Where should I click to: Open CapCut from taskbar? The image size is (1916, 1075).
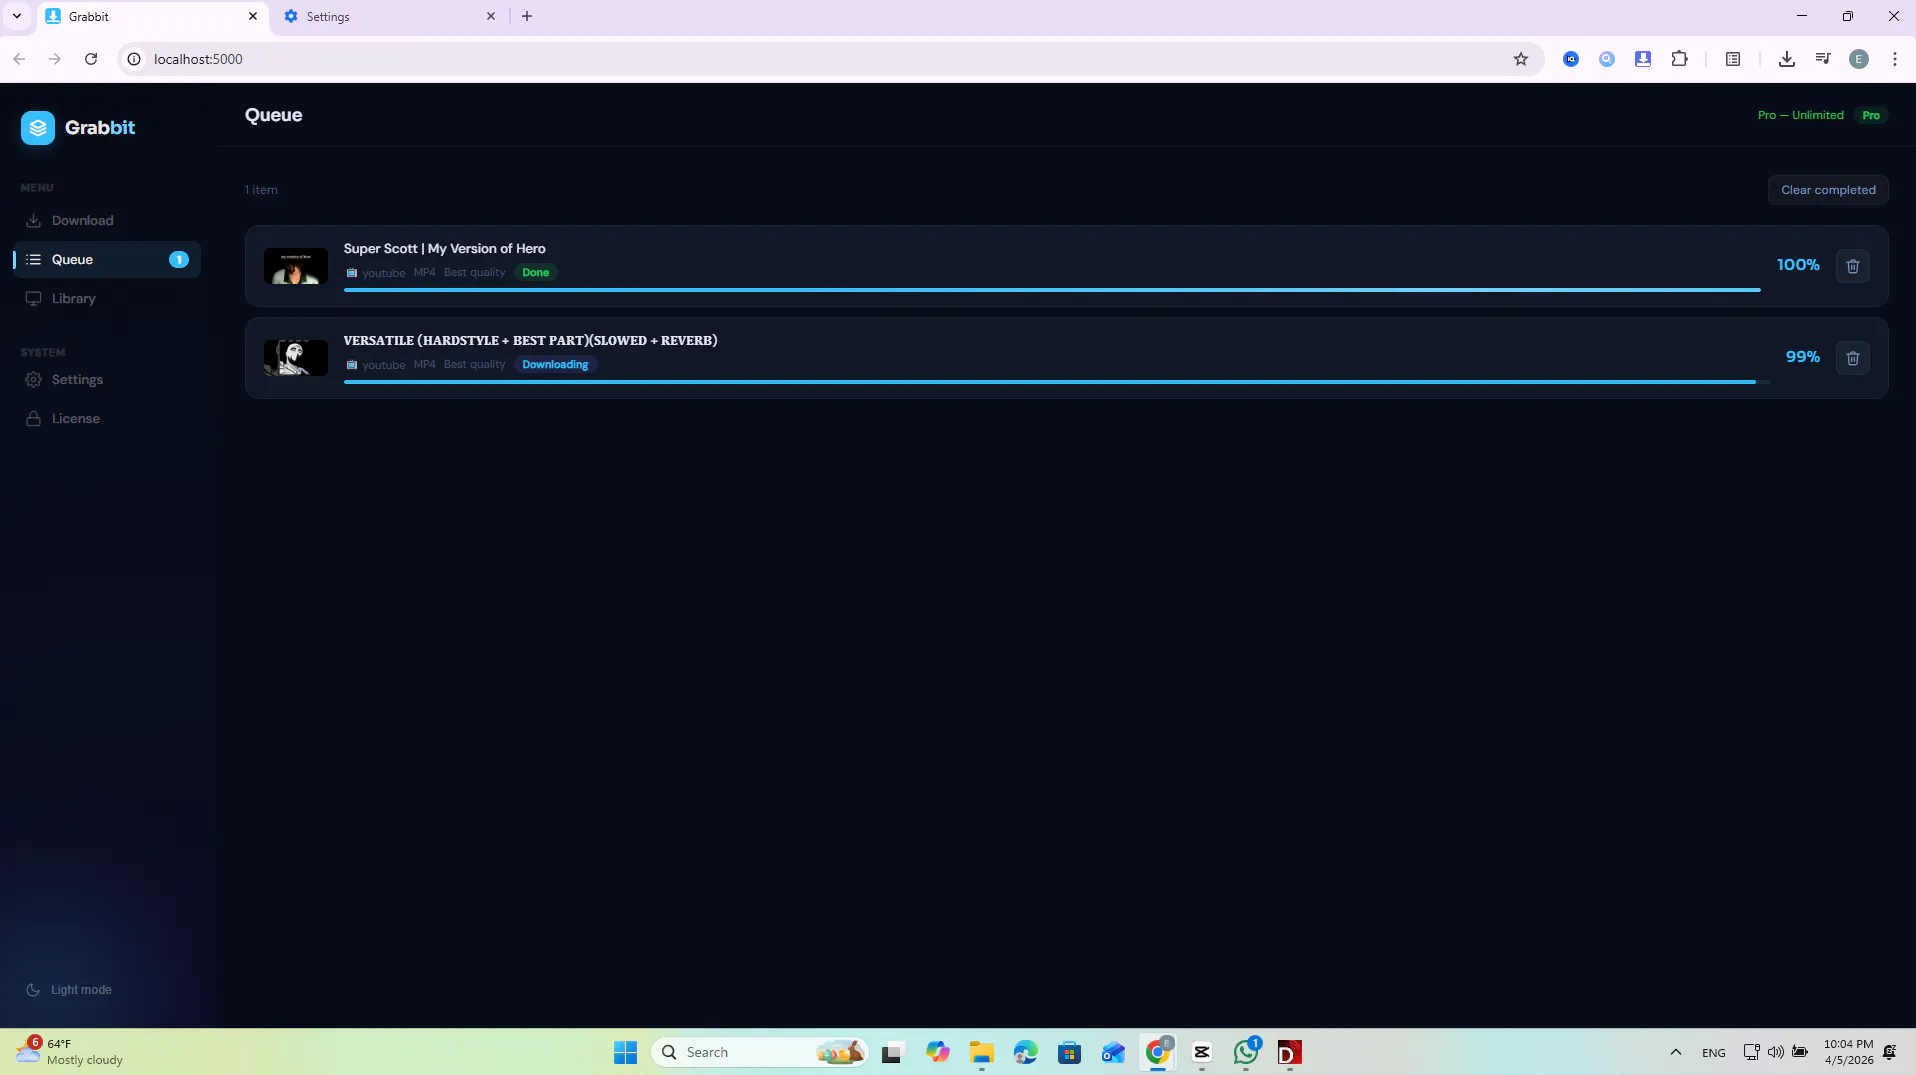pos(1202,1053)
